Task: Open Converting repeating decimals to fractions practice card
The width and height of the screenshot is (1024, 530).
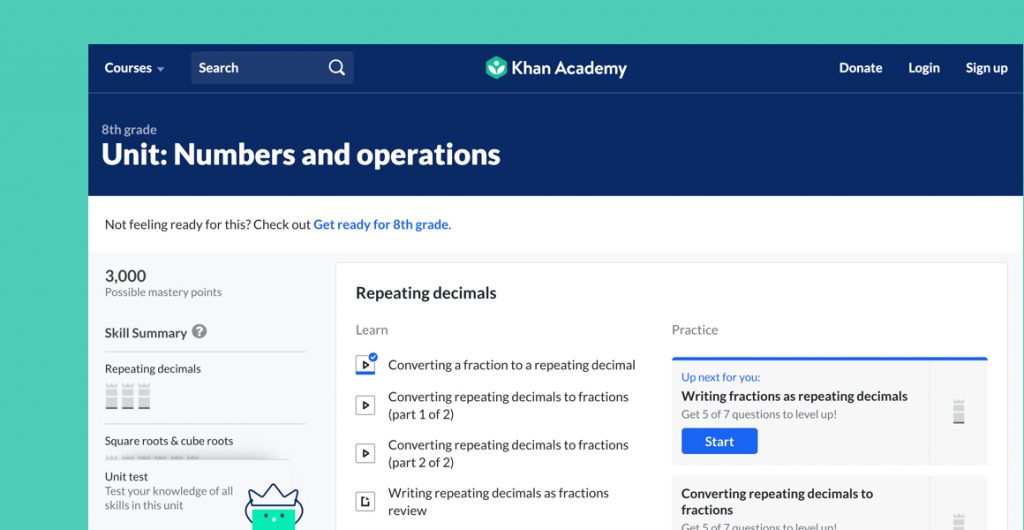Action: (829, 503)
